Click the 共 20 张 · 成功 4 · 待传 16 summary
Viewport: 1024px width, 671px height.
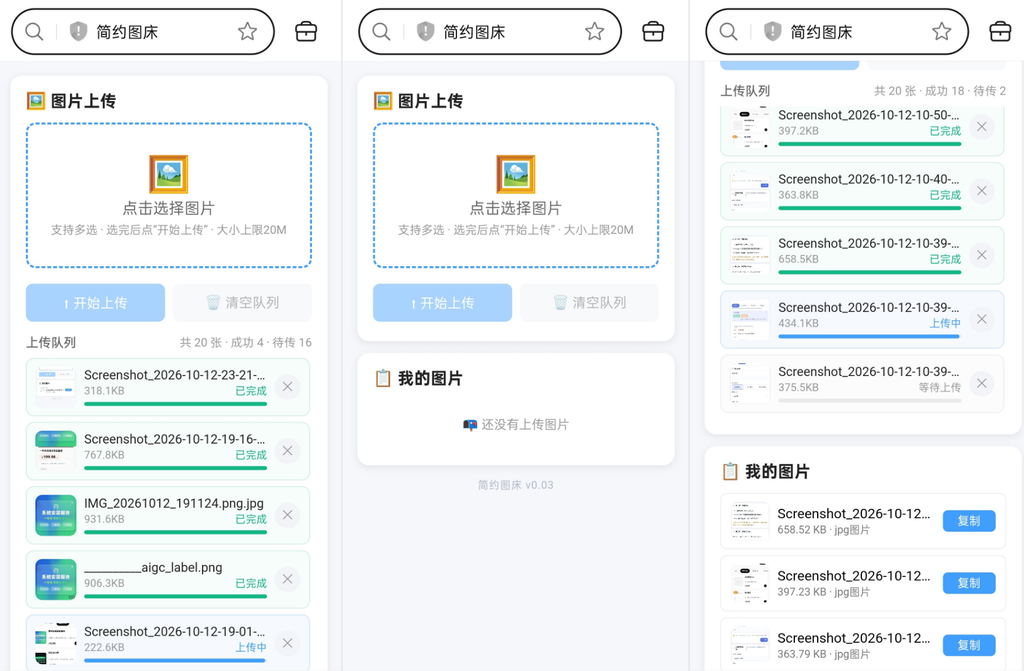pyautogui.click(x=246, y=342)
